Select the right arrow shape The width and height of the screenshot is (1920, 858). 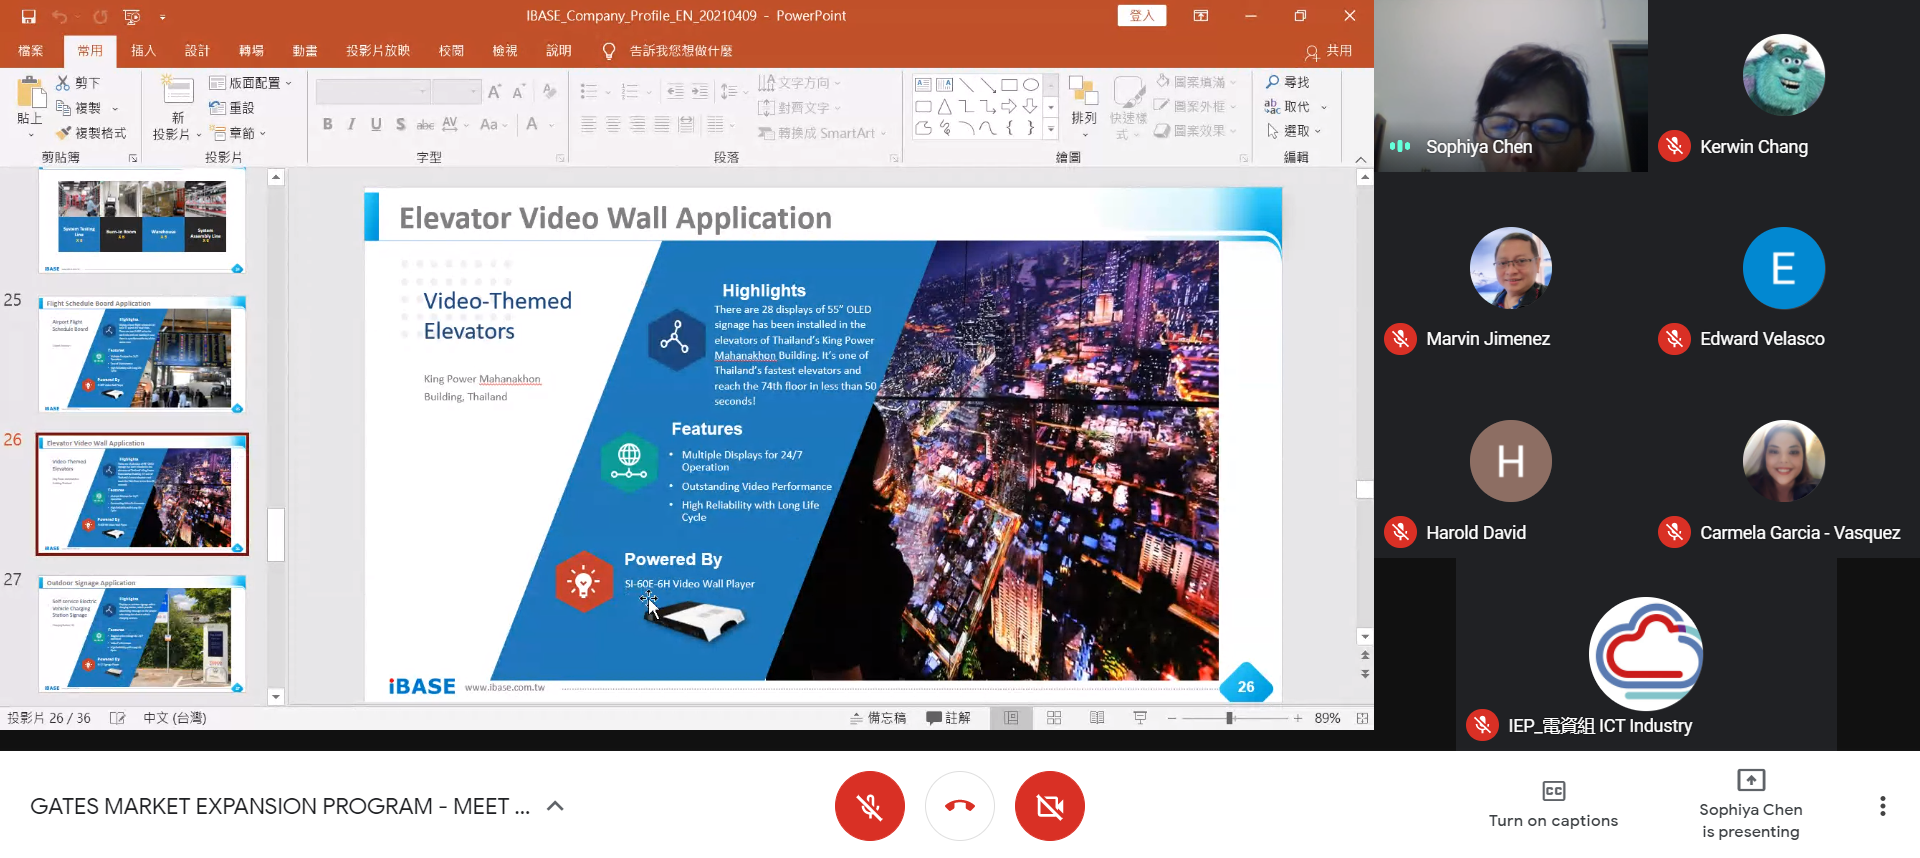pos(1009,106)
